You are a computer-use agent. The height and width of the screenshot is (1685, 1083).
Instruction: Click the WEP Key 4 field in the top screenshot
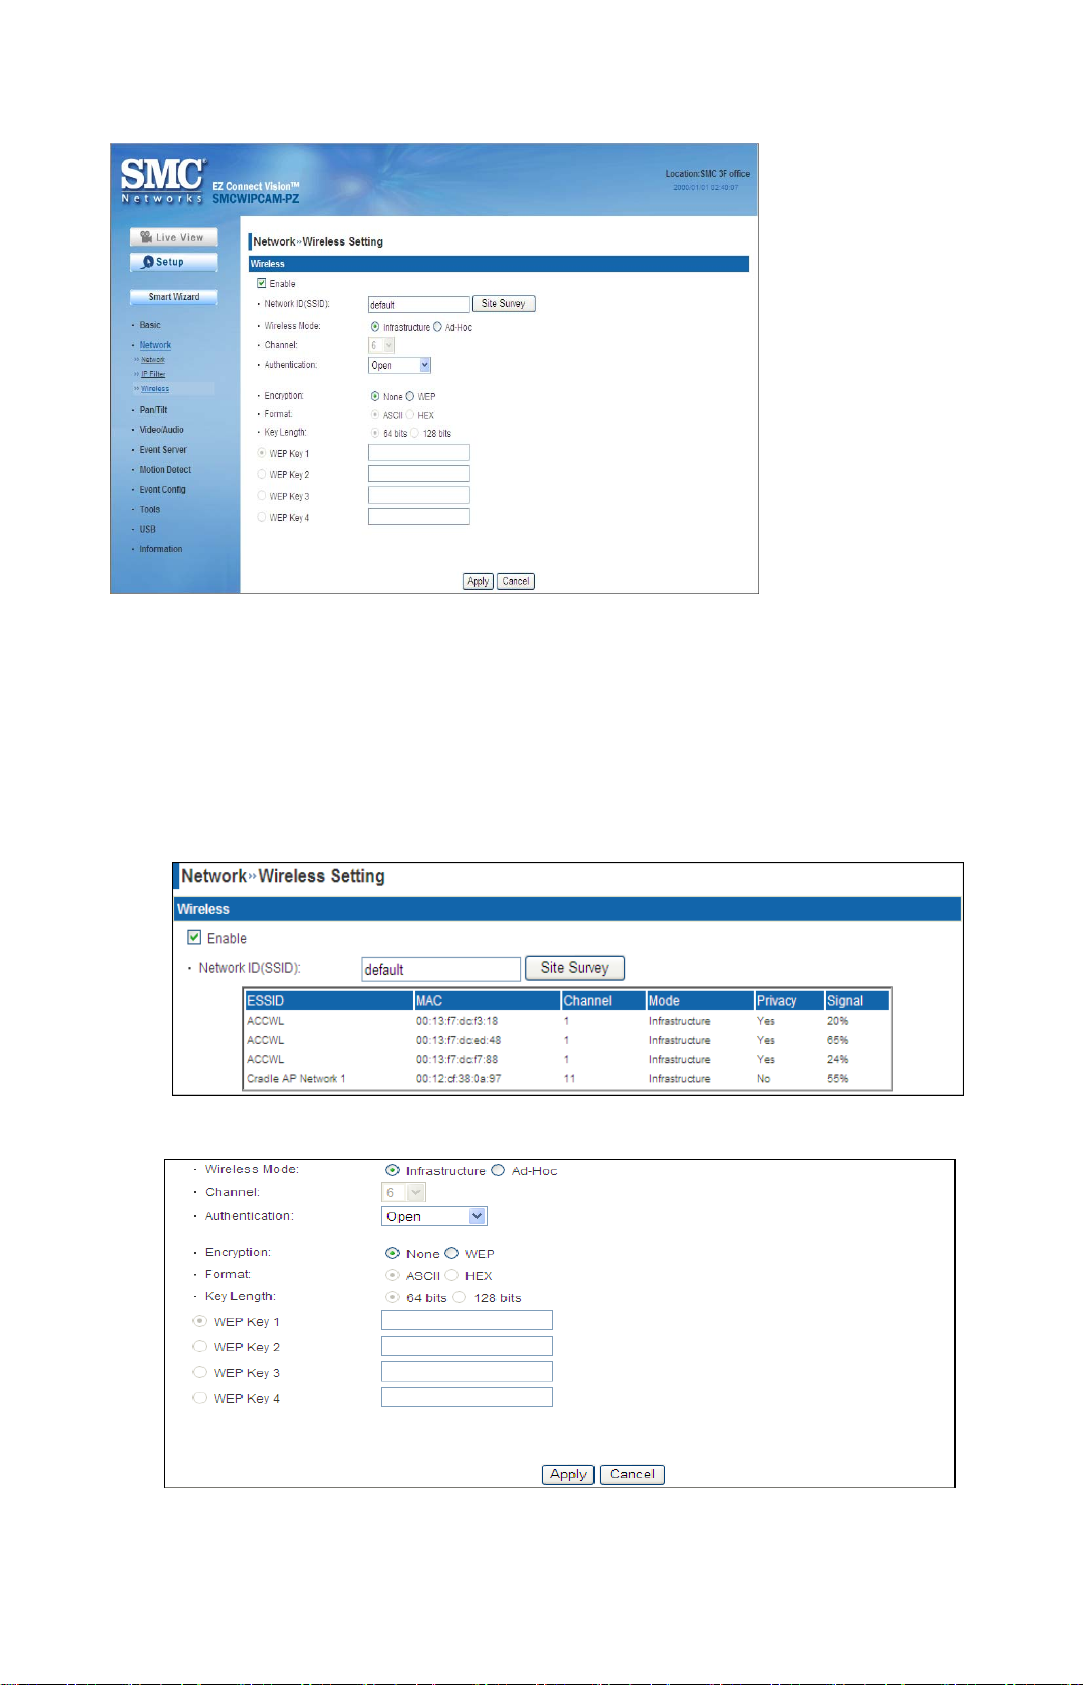(x=419, y=517)
